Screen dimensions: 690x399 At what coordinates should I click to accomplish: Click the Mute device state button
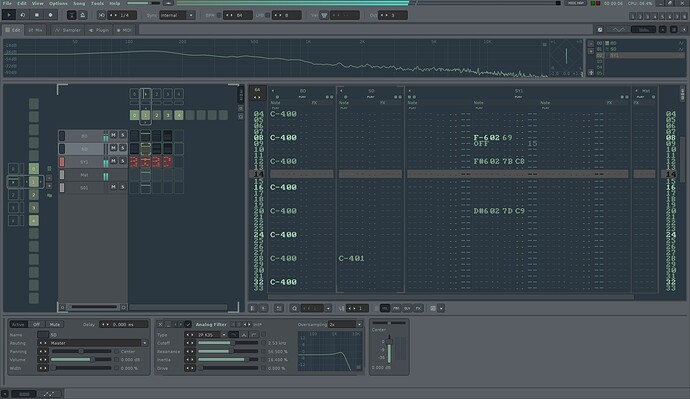55,324
